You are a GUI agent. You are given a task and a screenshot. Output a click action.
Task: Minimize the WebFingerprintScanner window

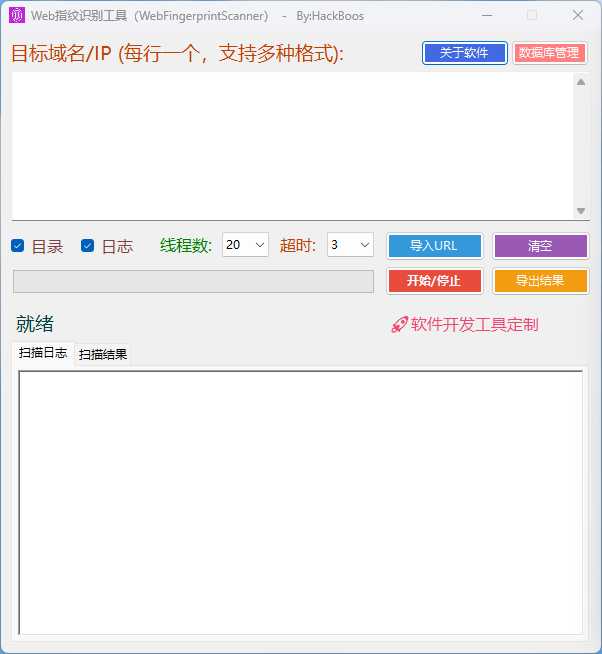[x=487, y=15]
